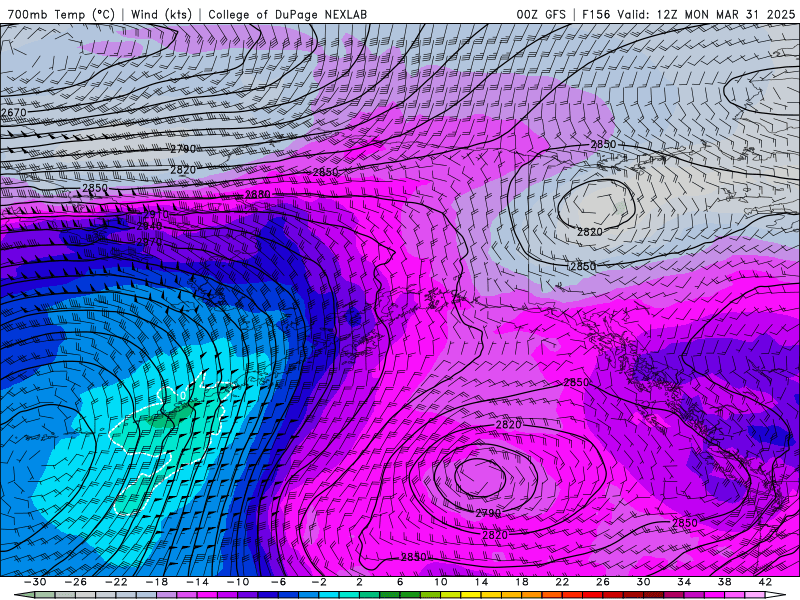Click the 2910 height contour label
The height and width of the screenshot is (600, 800).
(156, 214)
